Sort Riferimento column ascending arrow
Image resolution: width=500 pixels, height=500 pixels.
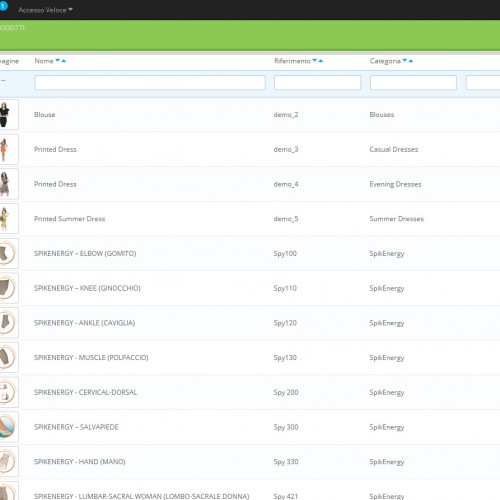321,61
